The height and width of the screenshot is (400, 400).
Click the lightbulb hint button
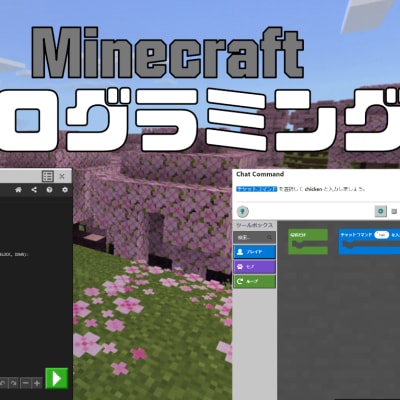(x=243, y=211)
